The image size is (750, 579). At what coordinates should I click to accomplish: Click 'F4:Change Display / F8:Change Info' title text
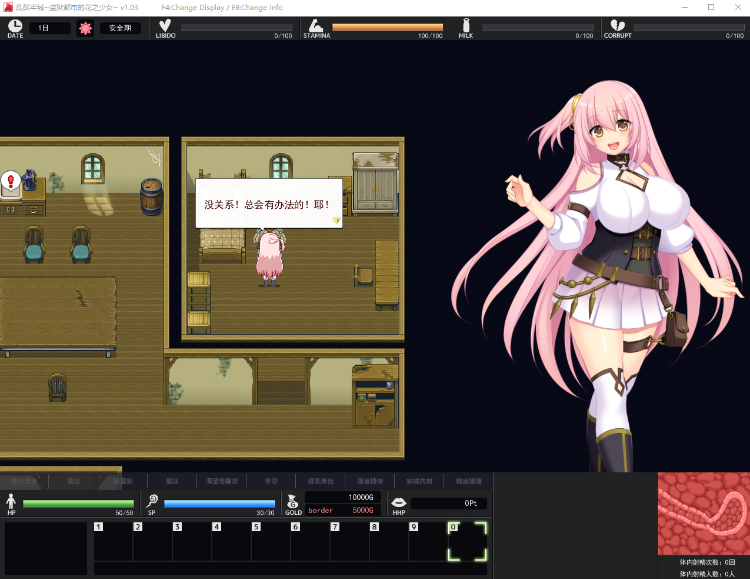click(222, 8)
